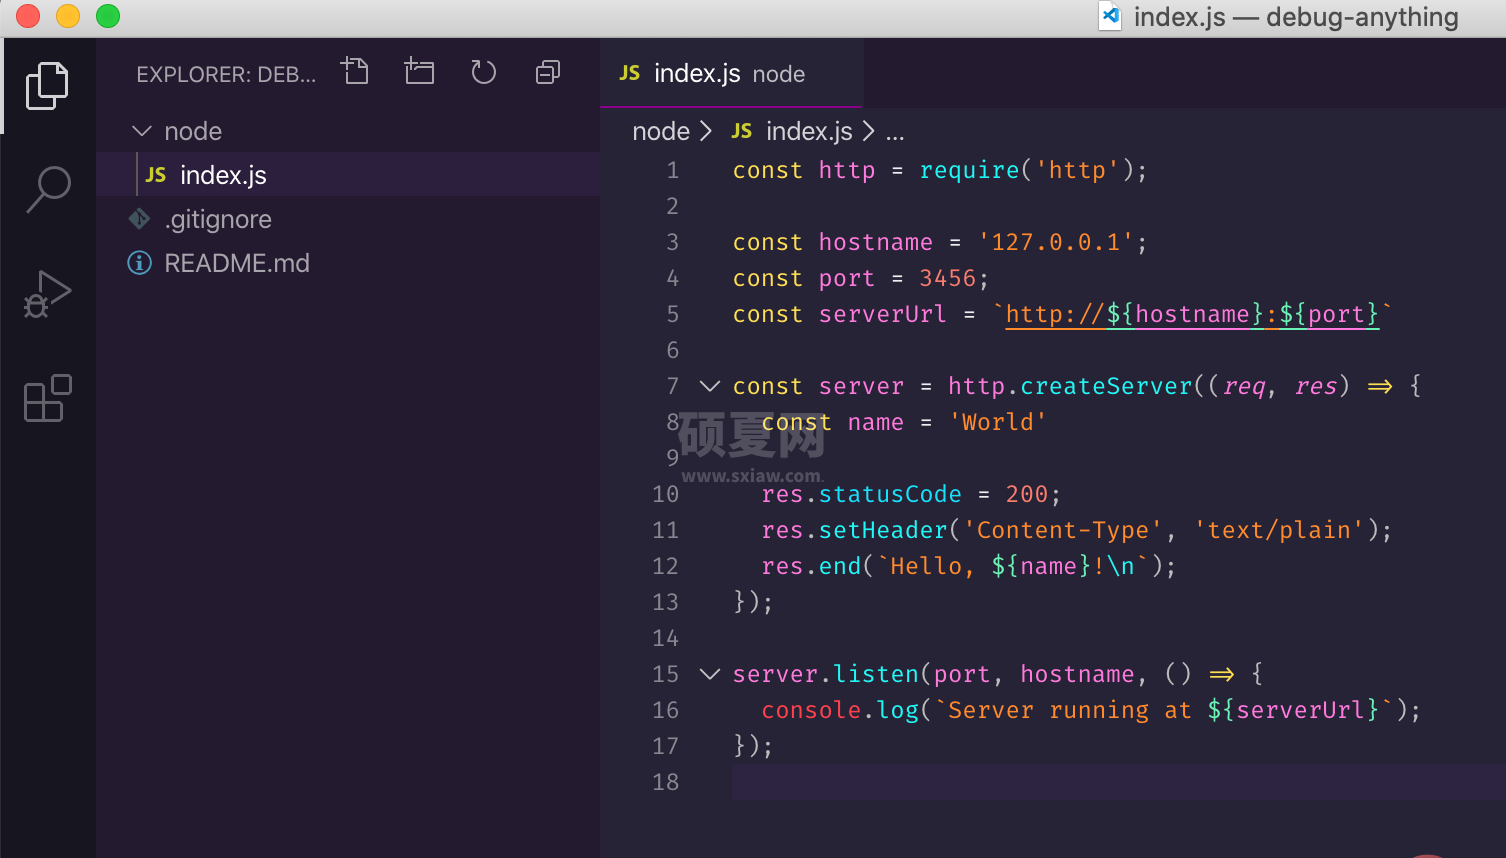The image size is (1506, 858).
Task: Click the New Folder icon in Explorer
Action: tap(419, 72)
